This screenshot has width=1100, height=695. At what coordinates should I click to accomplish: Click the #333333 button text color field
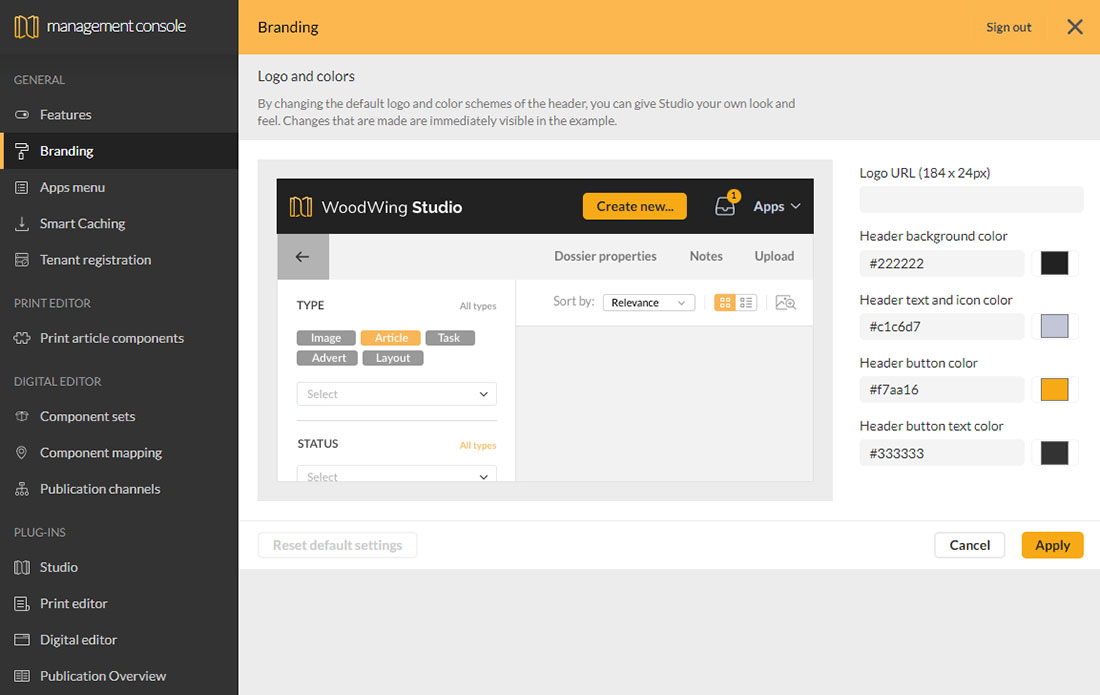tap(942, 453)
